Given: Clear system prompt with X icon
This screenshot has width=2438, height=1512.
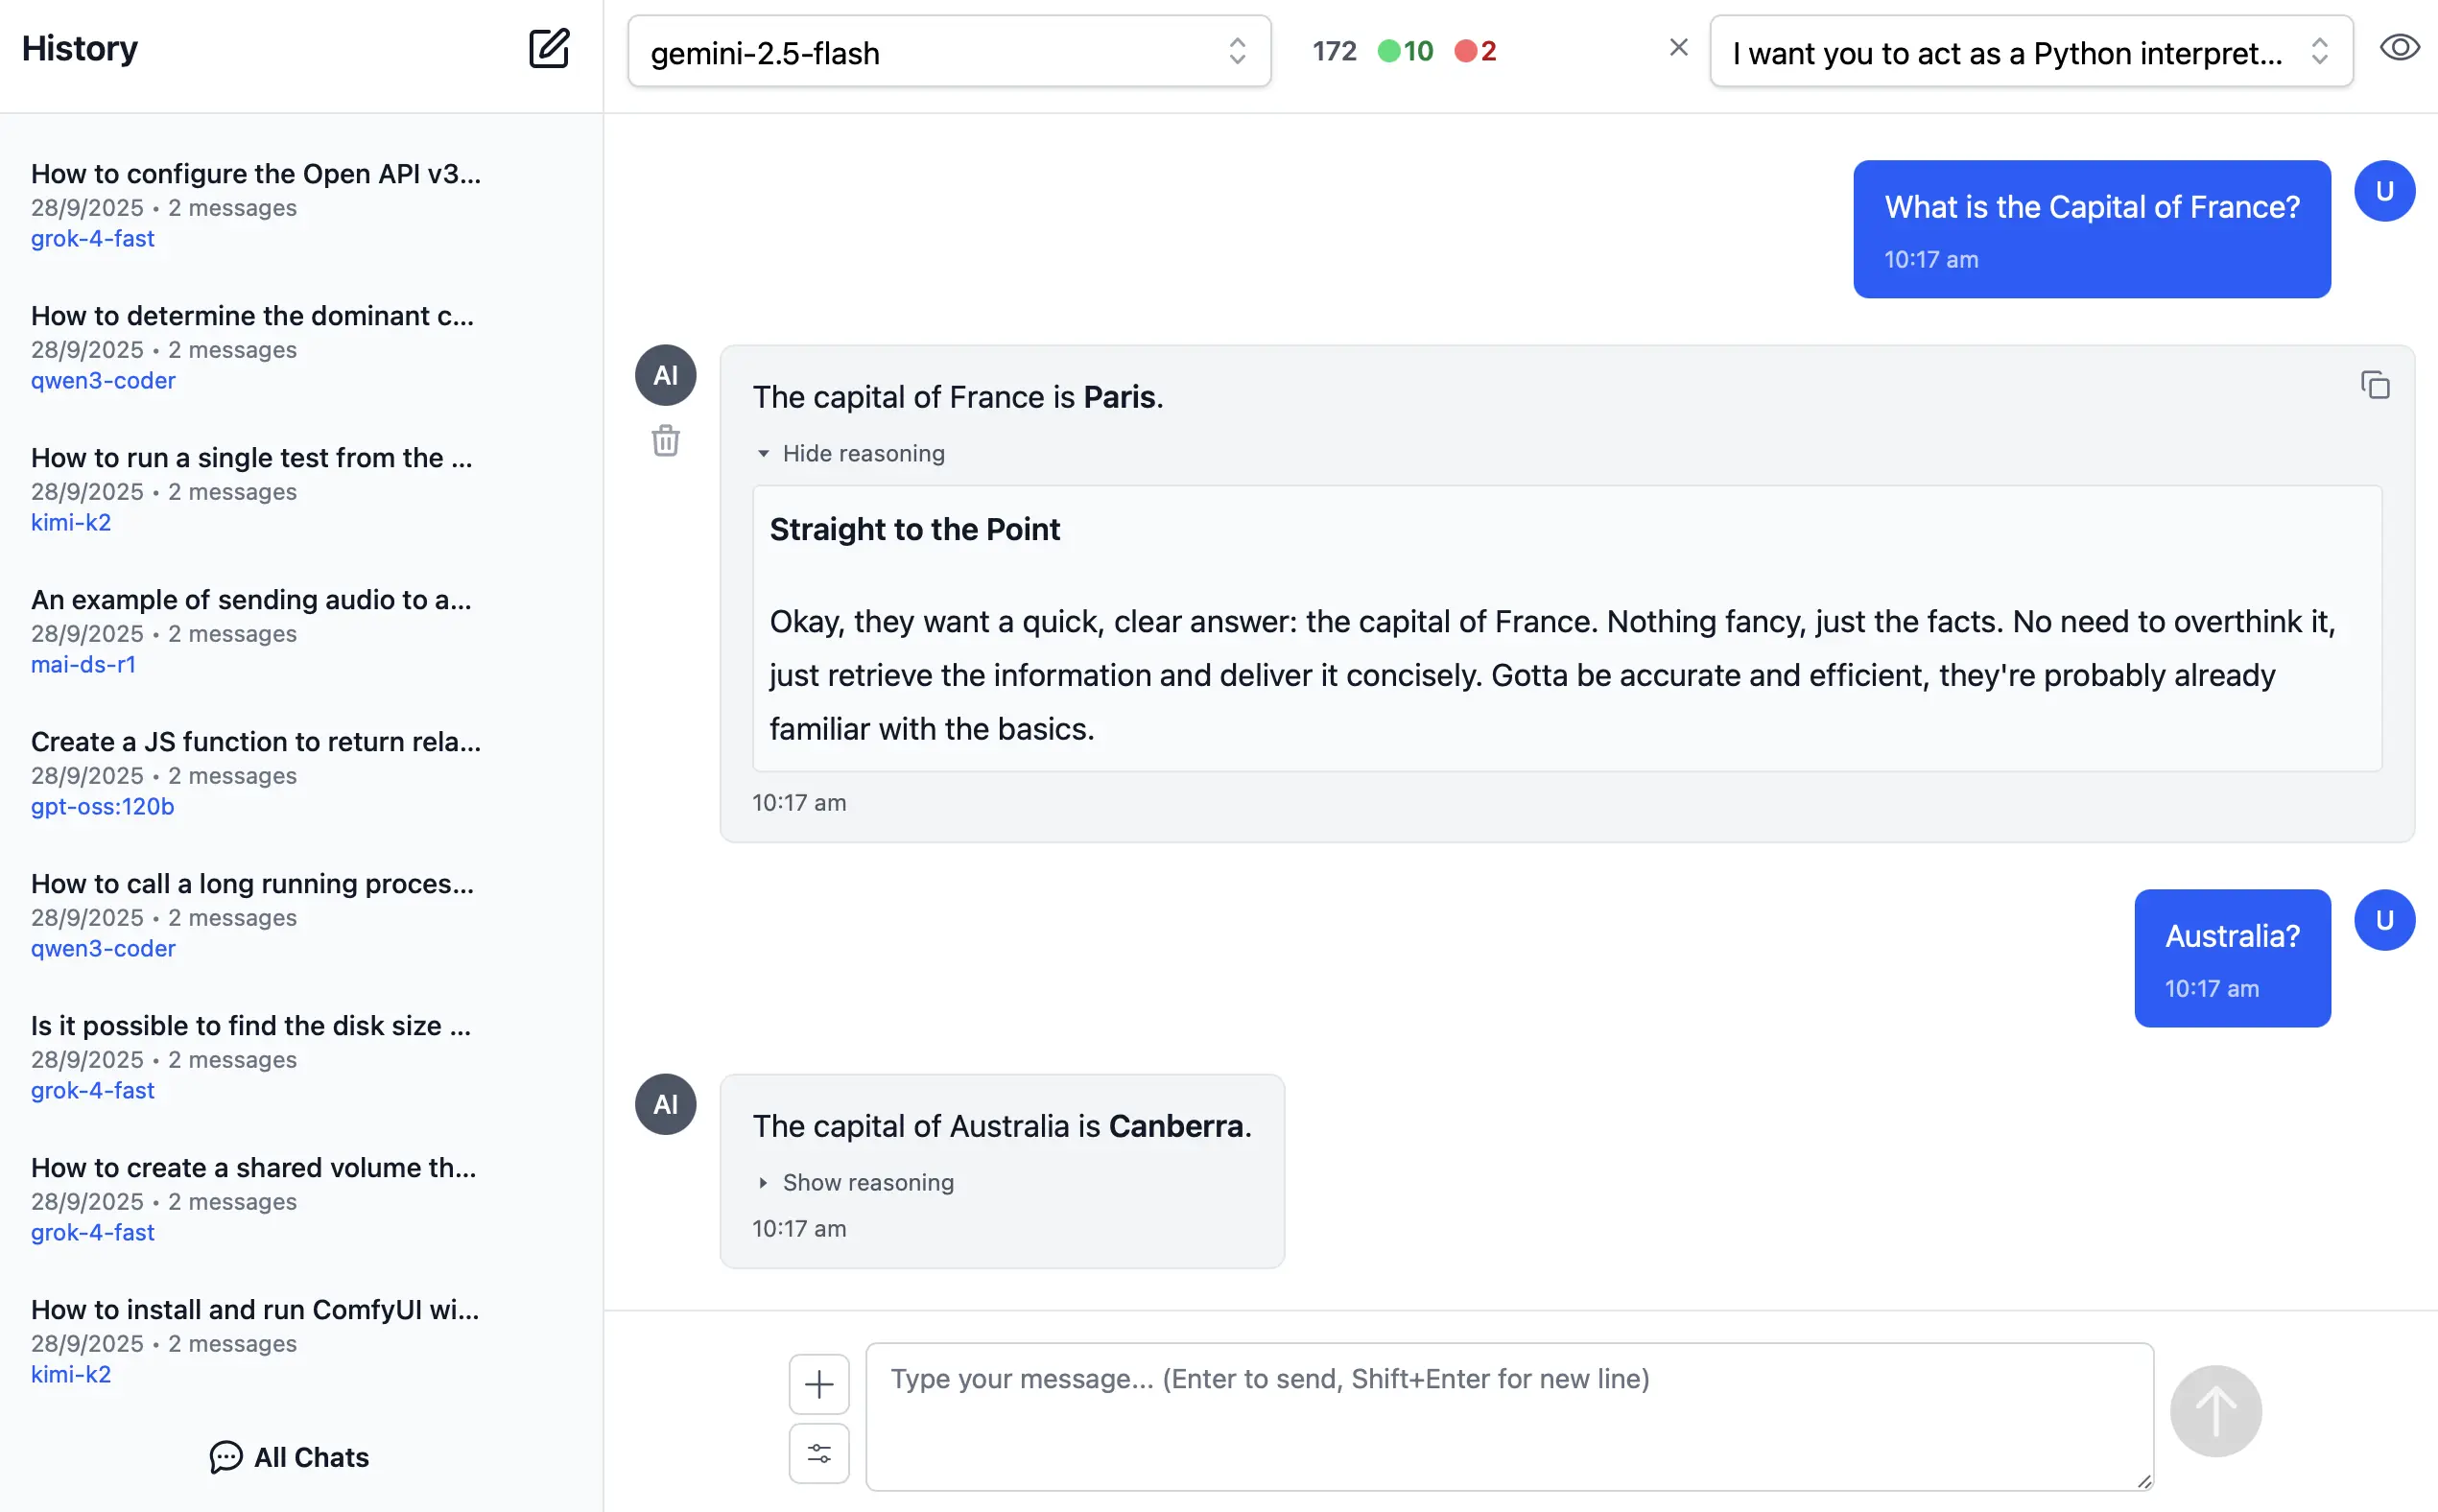Looking at the screenshot, I should click(x=1678, y=48).
